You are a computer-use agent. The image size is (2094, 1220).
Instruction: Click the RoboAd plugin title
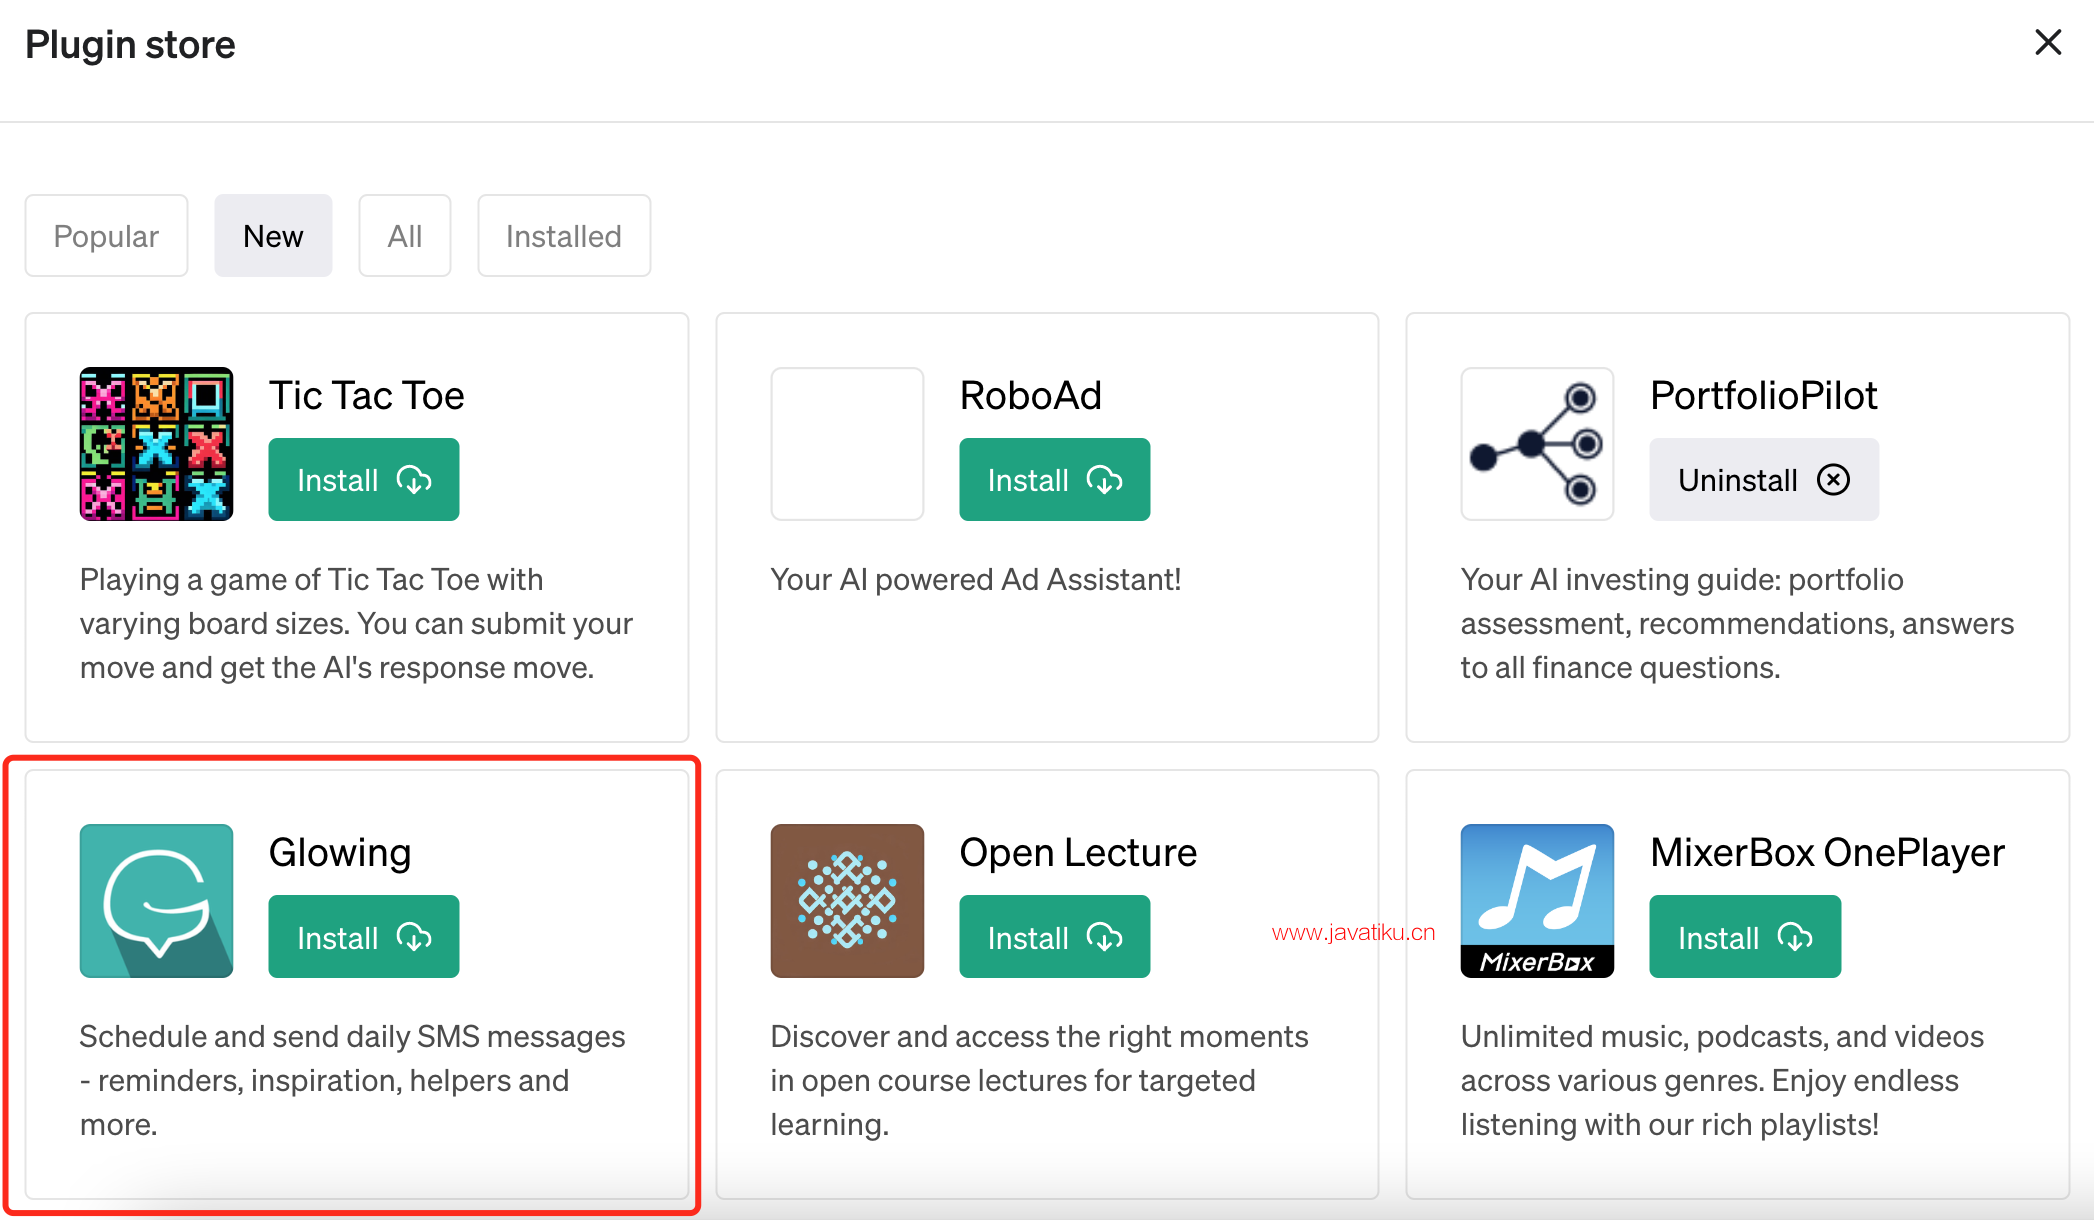tap(1031, 396)
